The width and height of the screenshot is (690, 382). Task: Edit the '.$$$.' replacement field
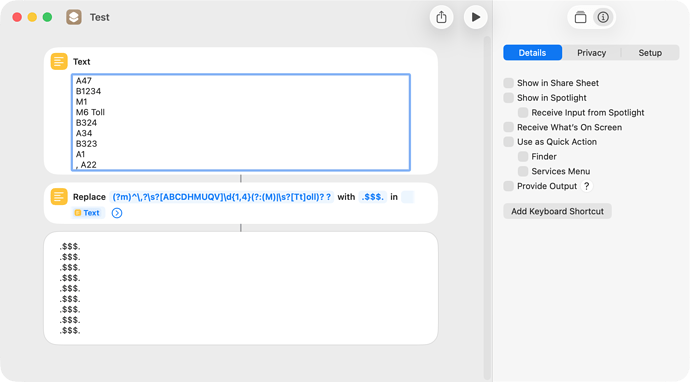click(373, 197)
